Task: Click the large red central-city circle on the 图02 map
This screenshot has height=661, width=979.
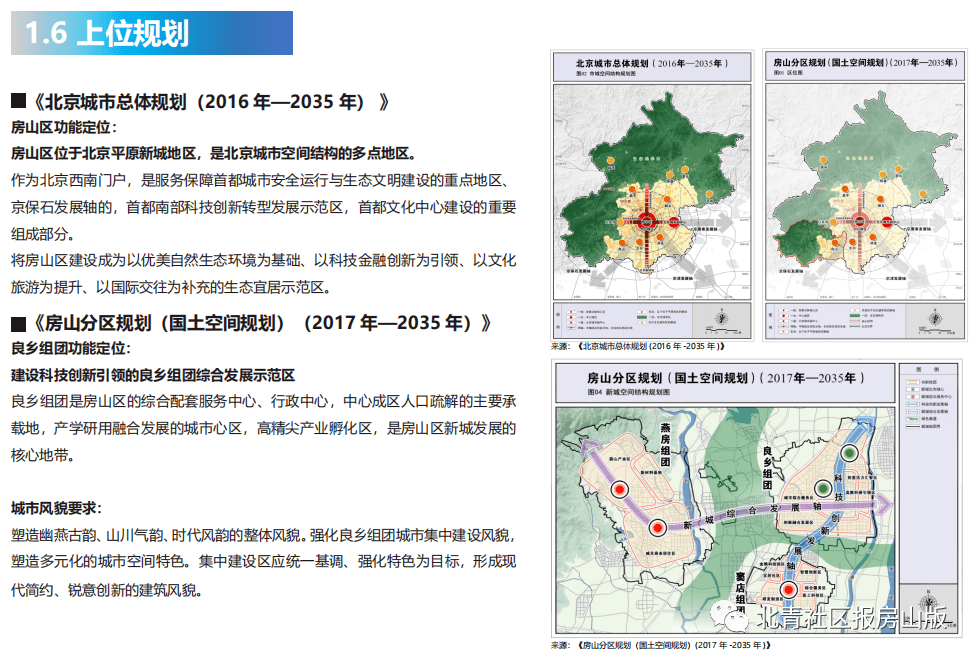Action: coord(647,220)
